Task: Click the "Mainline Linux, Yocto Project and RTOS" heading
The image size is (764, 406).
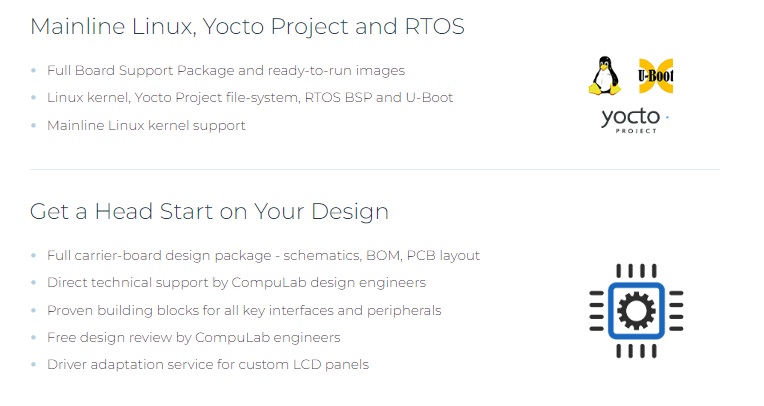Action: point(247,27)
